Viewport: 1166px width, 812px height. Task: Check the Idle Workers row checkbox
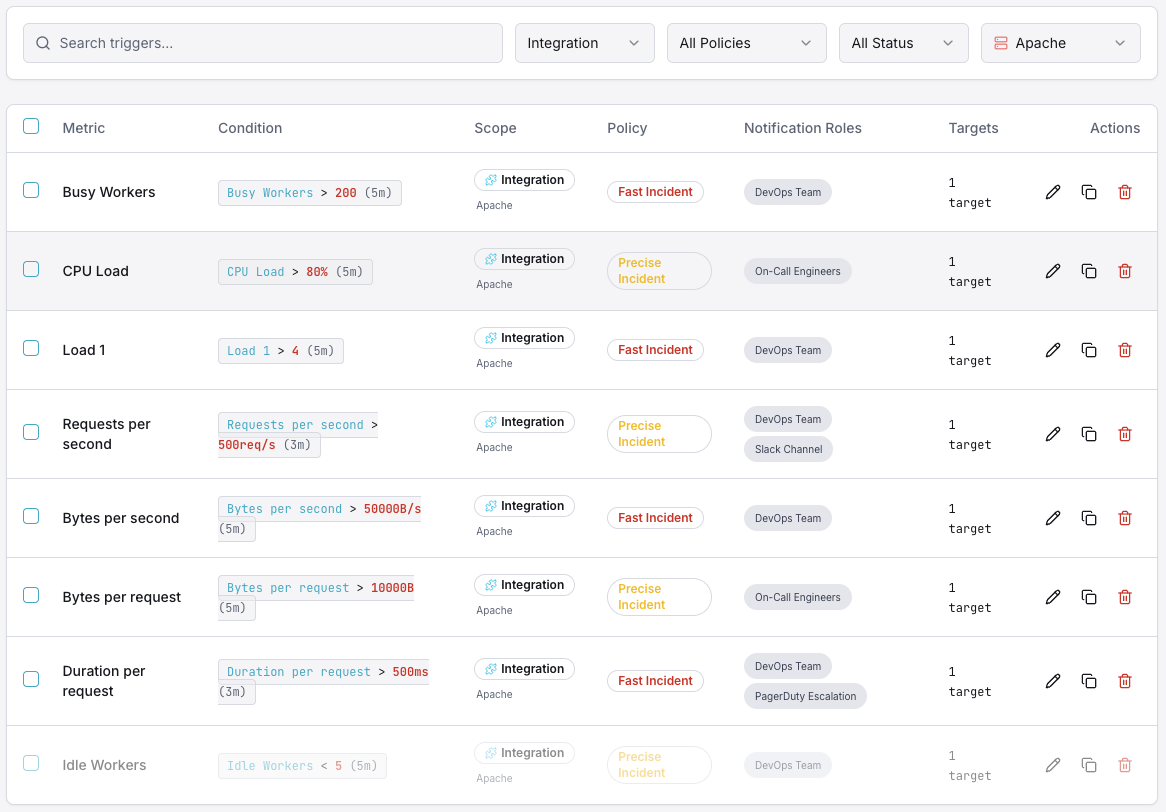pyautogui.click(x=30, y=763)
